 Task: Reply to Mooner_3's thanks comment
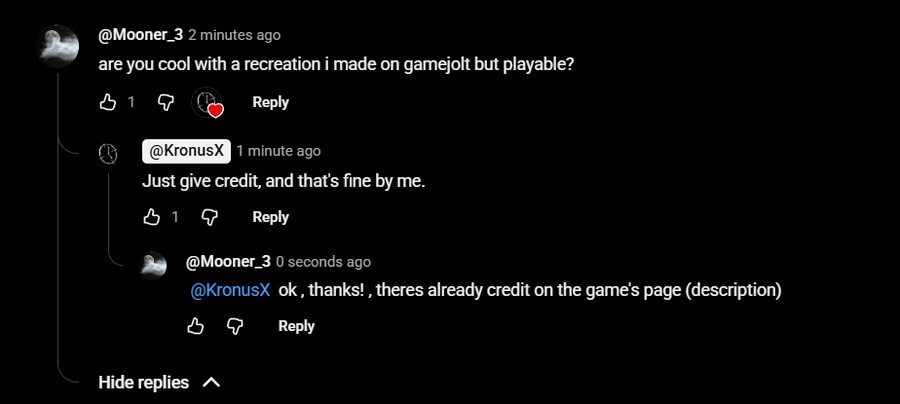(x=296, y=326)
